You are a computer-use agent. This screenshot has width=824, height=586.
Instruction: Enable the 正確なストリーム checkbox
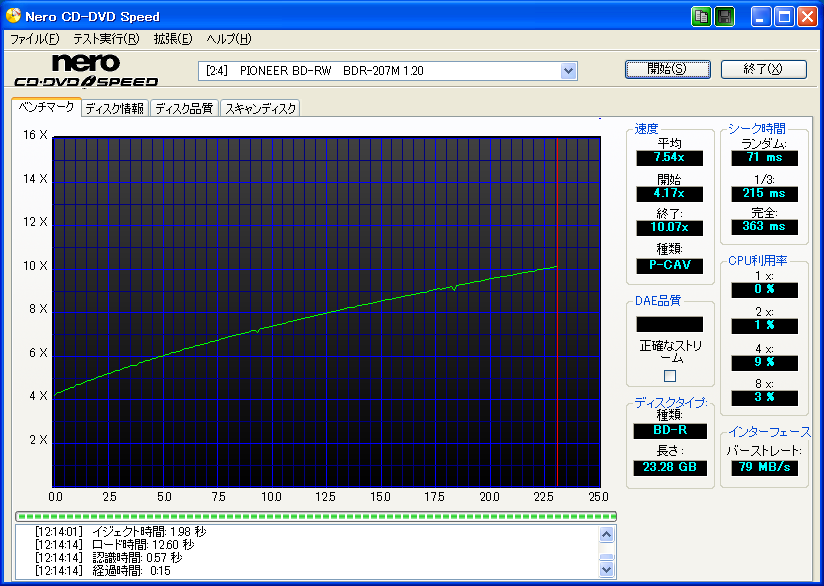click(x=670, y=375)
